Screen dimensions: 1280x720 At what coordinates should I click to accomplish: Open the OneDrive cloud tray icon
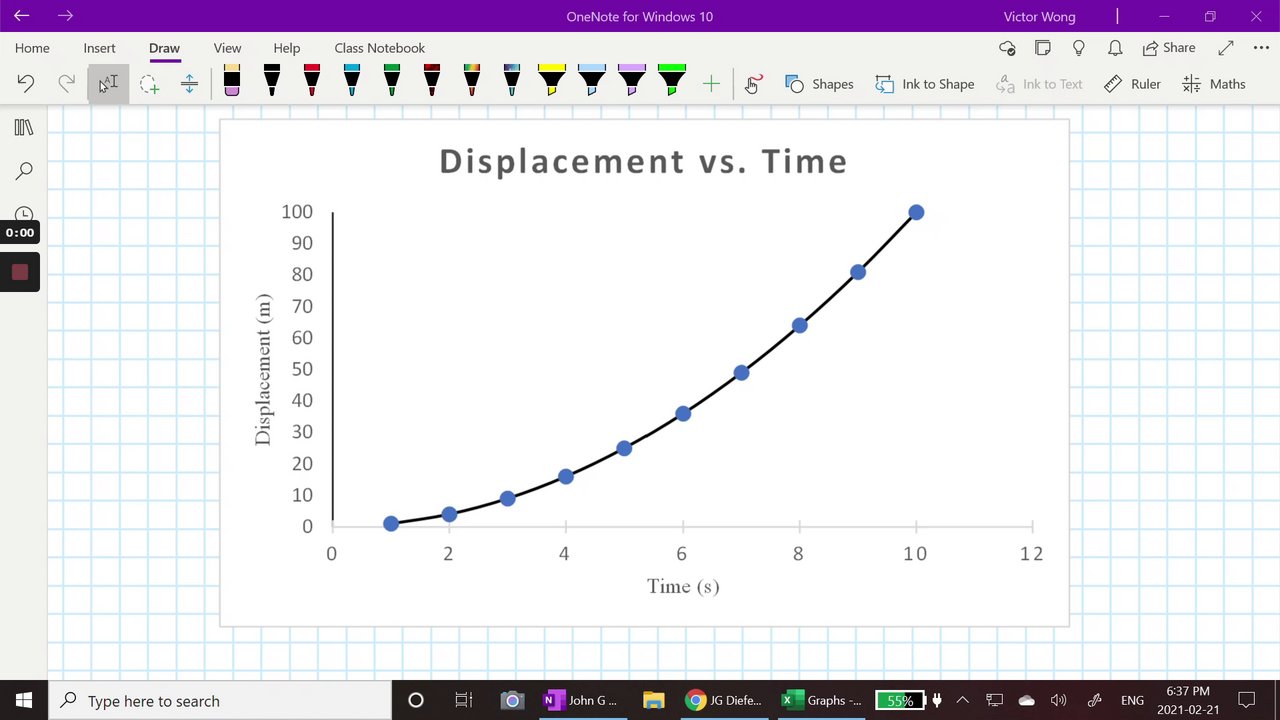(1027, 700)
